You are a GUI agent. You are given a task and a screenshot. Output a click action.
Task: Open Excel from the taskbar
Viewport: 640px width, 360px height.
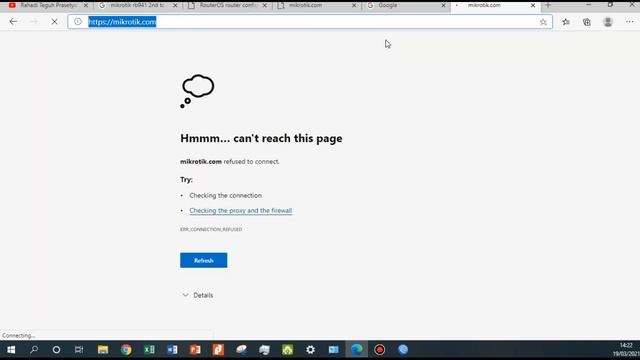(x=149, y=350)
